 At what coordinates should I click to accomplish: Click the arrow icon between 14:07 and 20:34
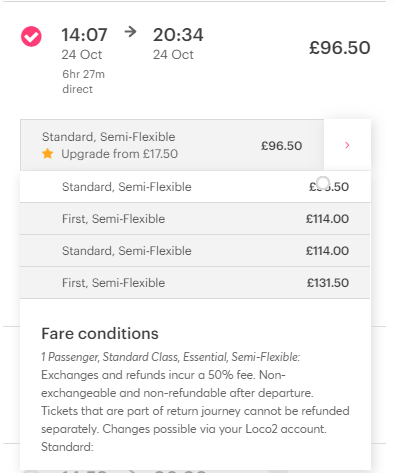pyautogui.click(x=130, y=32)
